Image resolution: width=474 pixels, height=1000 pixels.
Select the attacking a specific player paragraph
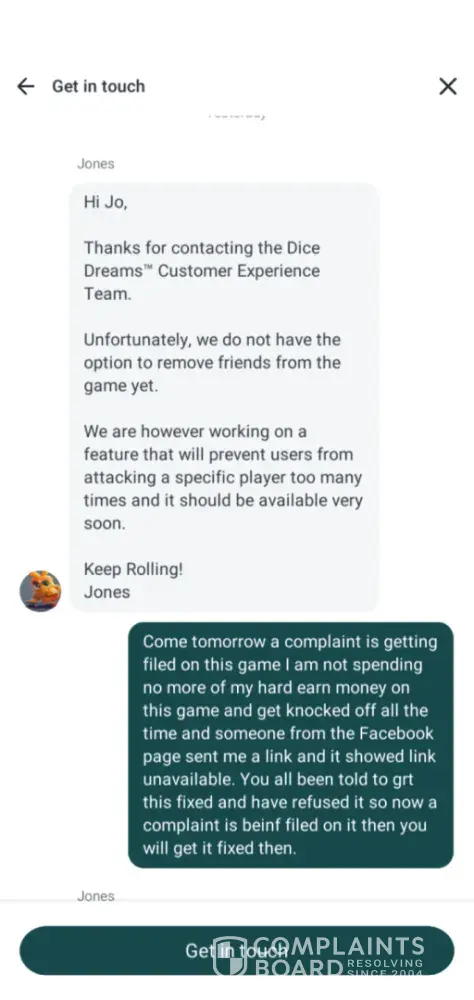click(223, 477)
